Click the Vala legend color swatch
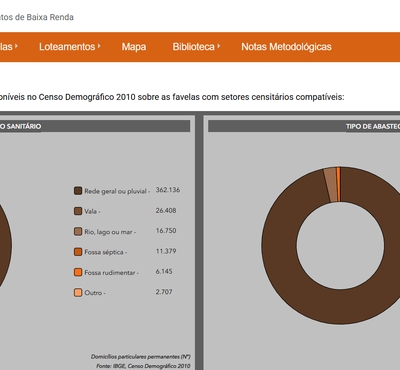The width and height of the screenshot is (400, 370). (x=78, y=211)
